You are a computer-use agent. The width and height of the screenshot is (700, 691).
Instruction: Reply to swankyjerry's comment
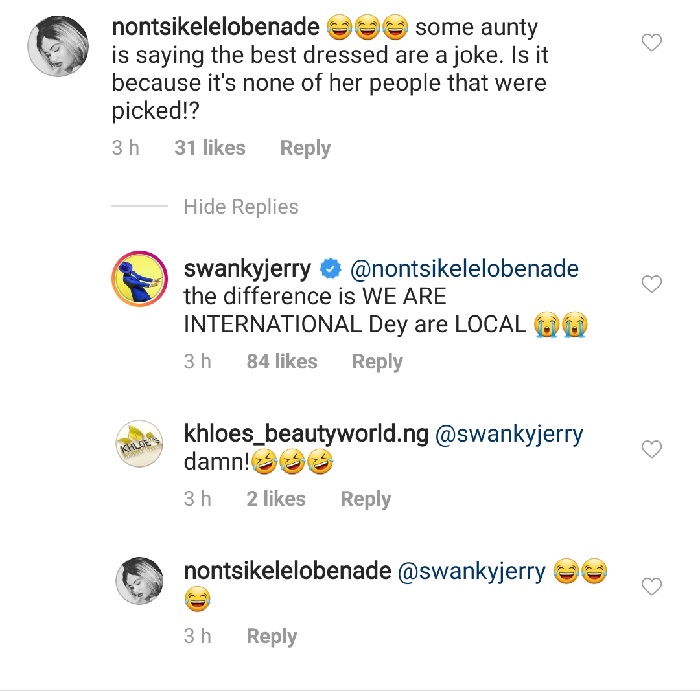pyautogui.click(x=377, y=362)
